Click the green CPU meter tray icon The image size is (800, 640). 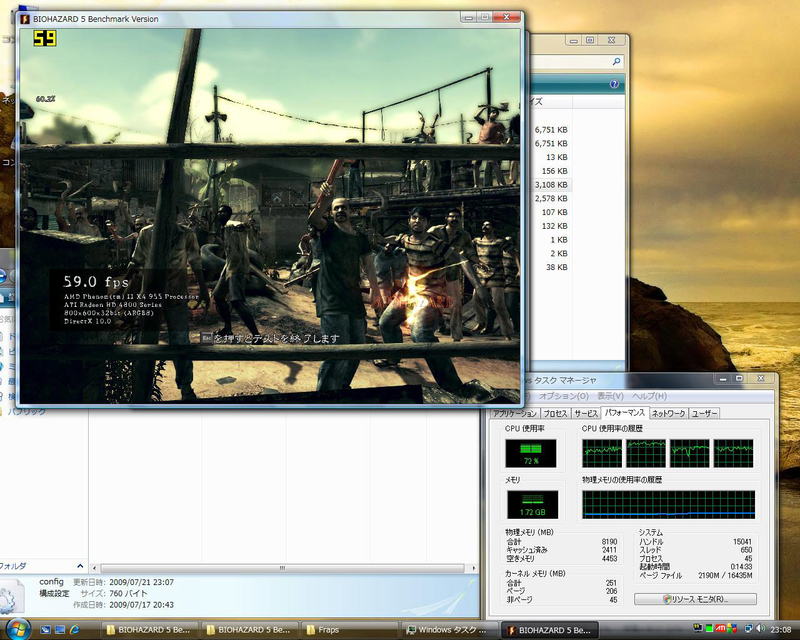pyautogui.click(x=709, y=628)
